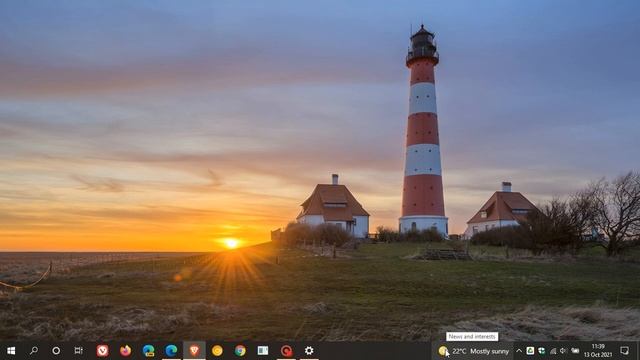Launch Google Chrome from the taskbar
The width and height of the screenshot is (640, 360).
point(240,351)
